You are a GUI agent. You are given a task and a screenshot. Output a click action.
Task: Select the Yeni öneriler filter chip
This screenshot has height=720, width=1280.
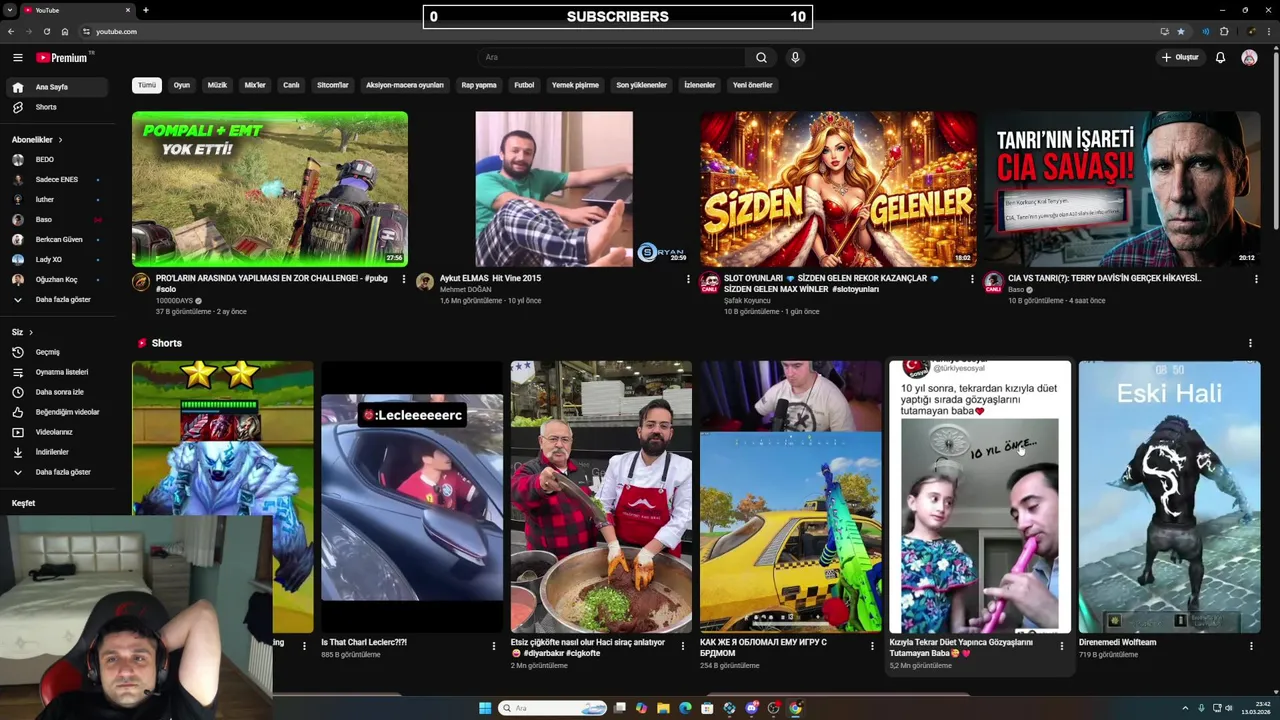753,85
